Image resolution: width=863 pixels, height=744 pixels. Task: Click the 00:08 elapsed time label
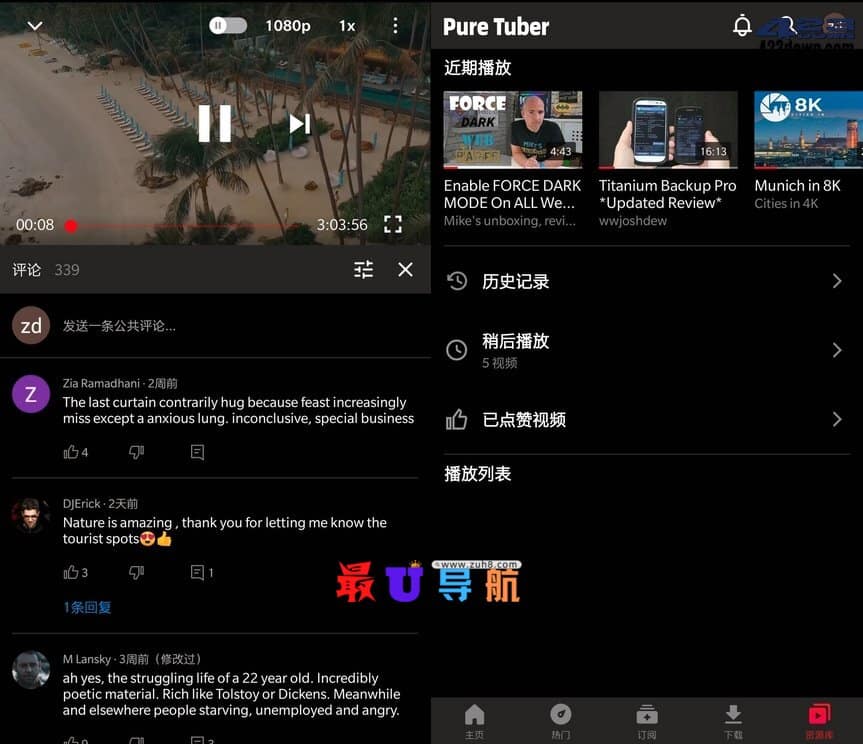point(35,225)
